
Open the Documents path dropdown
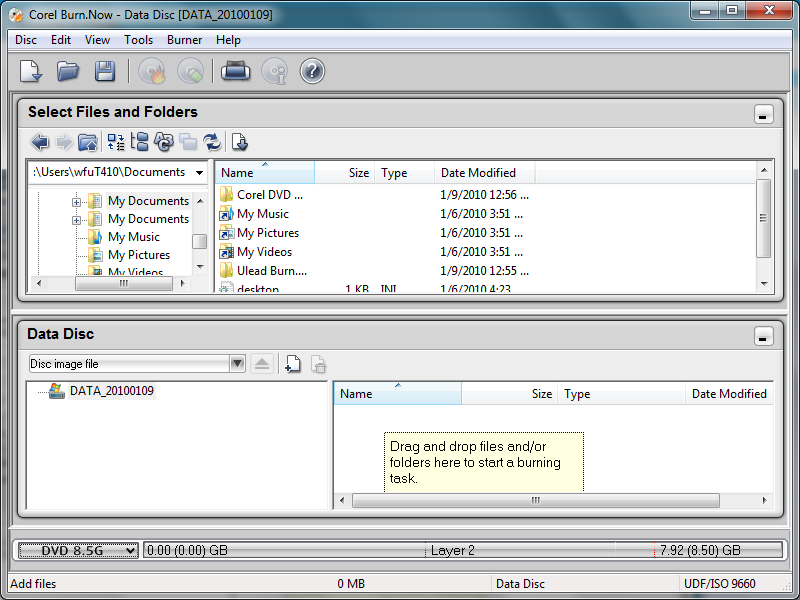[x=199, y=172]
